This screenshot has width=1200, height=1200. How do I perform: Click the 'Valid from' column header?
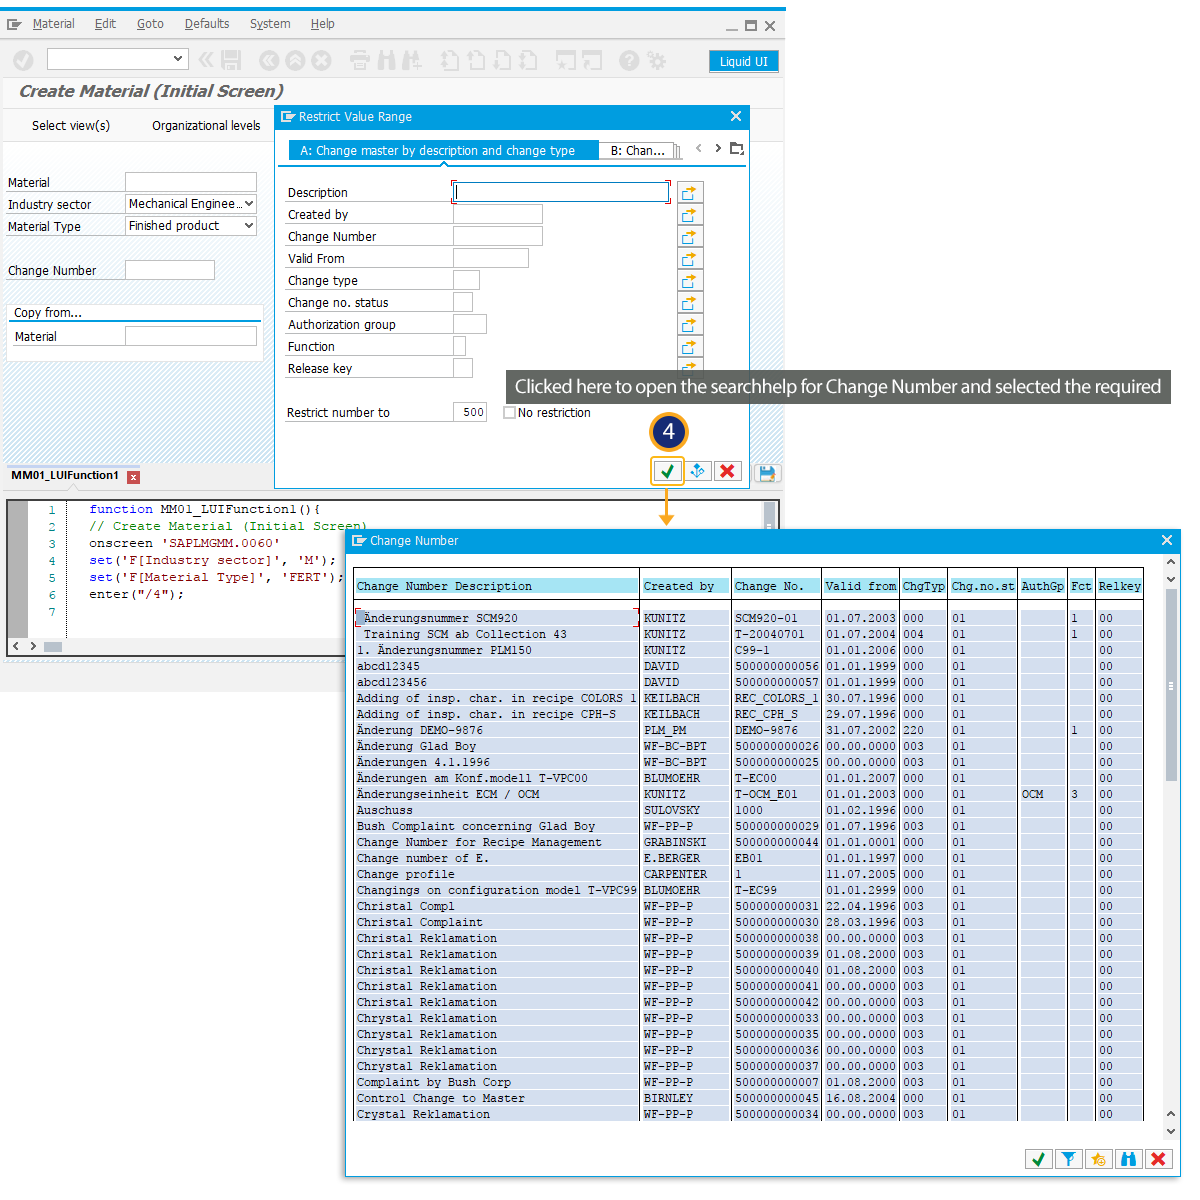[x=860, y=586]
